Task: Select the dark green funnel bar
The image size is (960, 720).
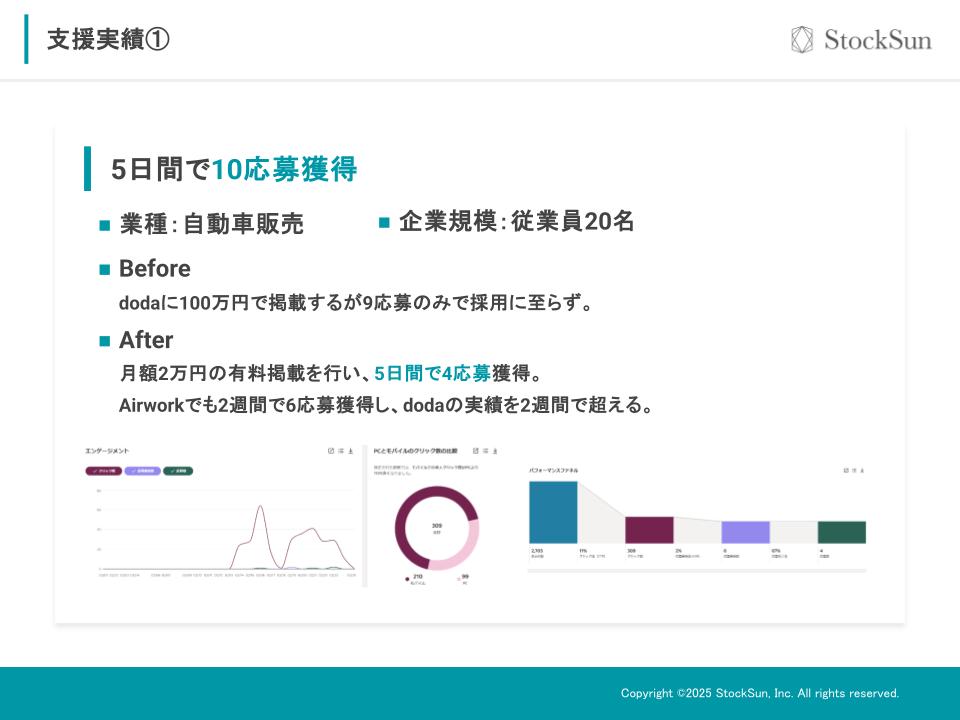Action: click(x=841, y=532)
